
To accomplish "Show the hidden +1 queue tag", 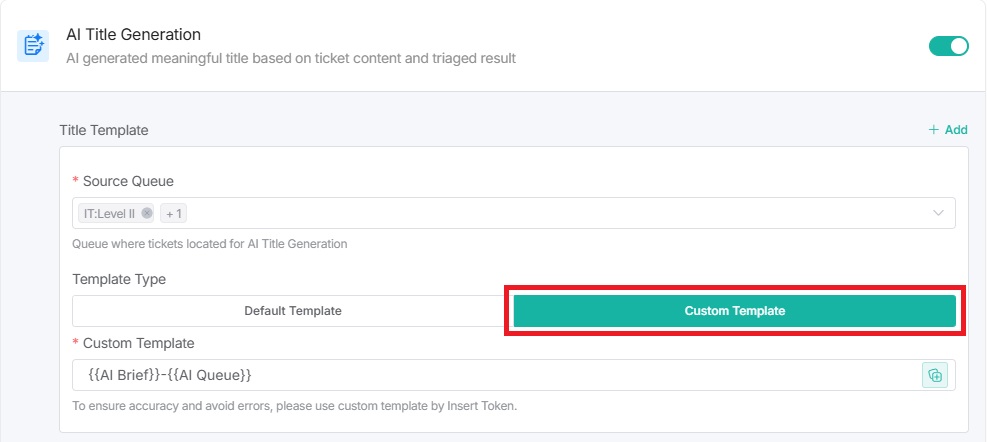I will [x=174, y=213].
